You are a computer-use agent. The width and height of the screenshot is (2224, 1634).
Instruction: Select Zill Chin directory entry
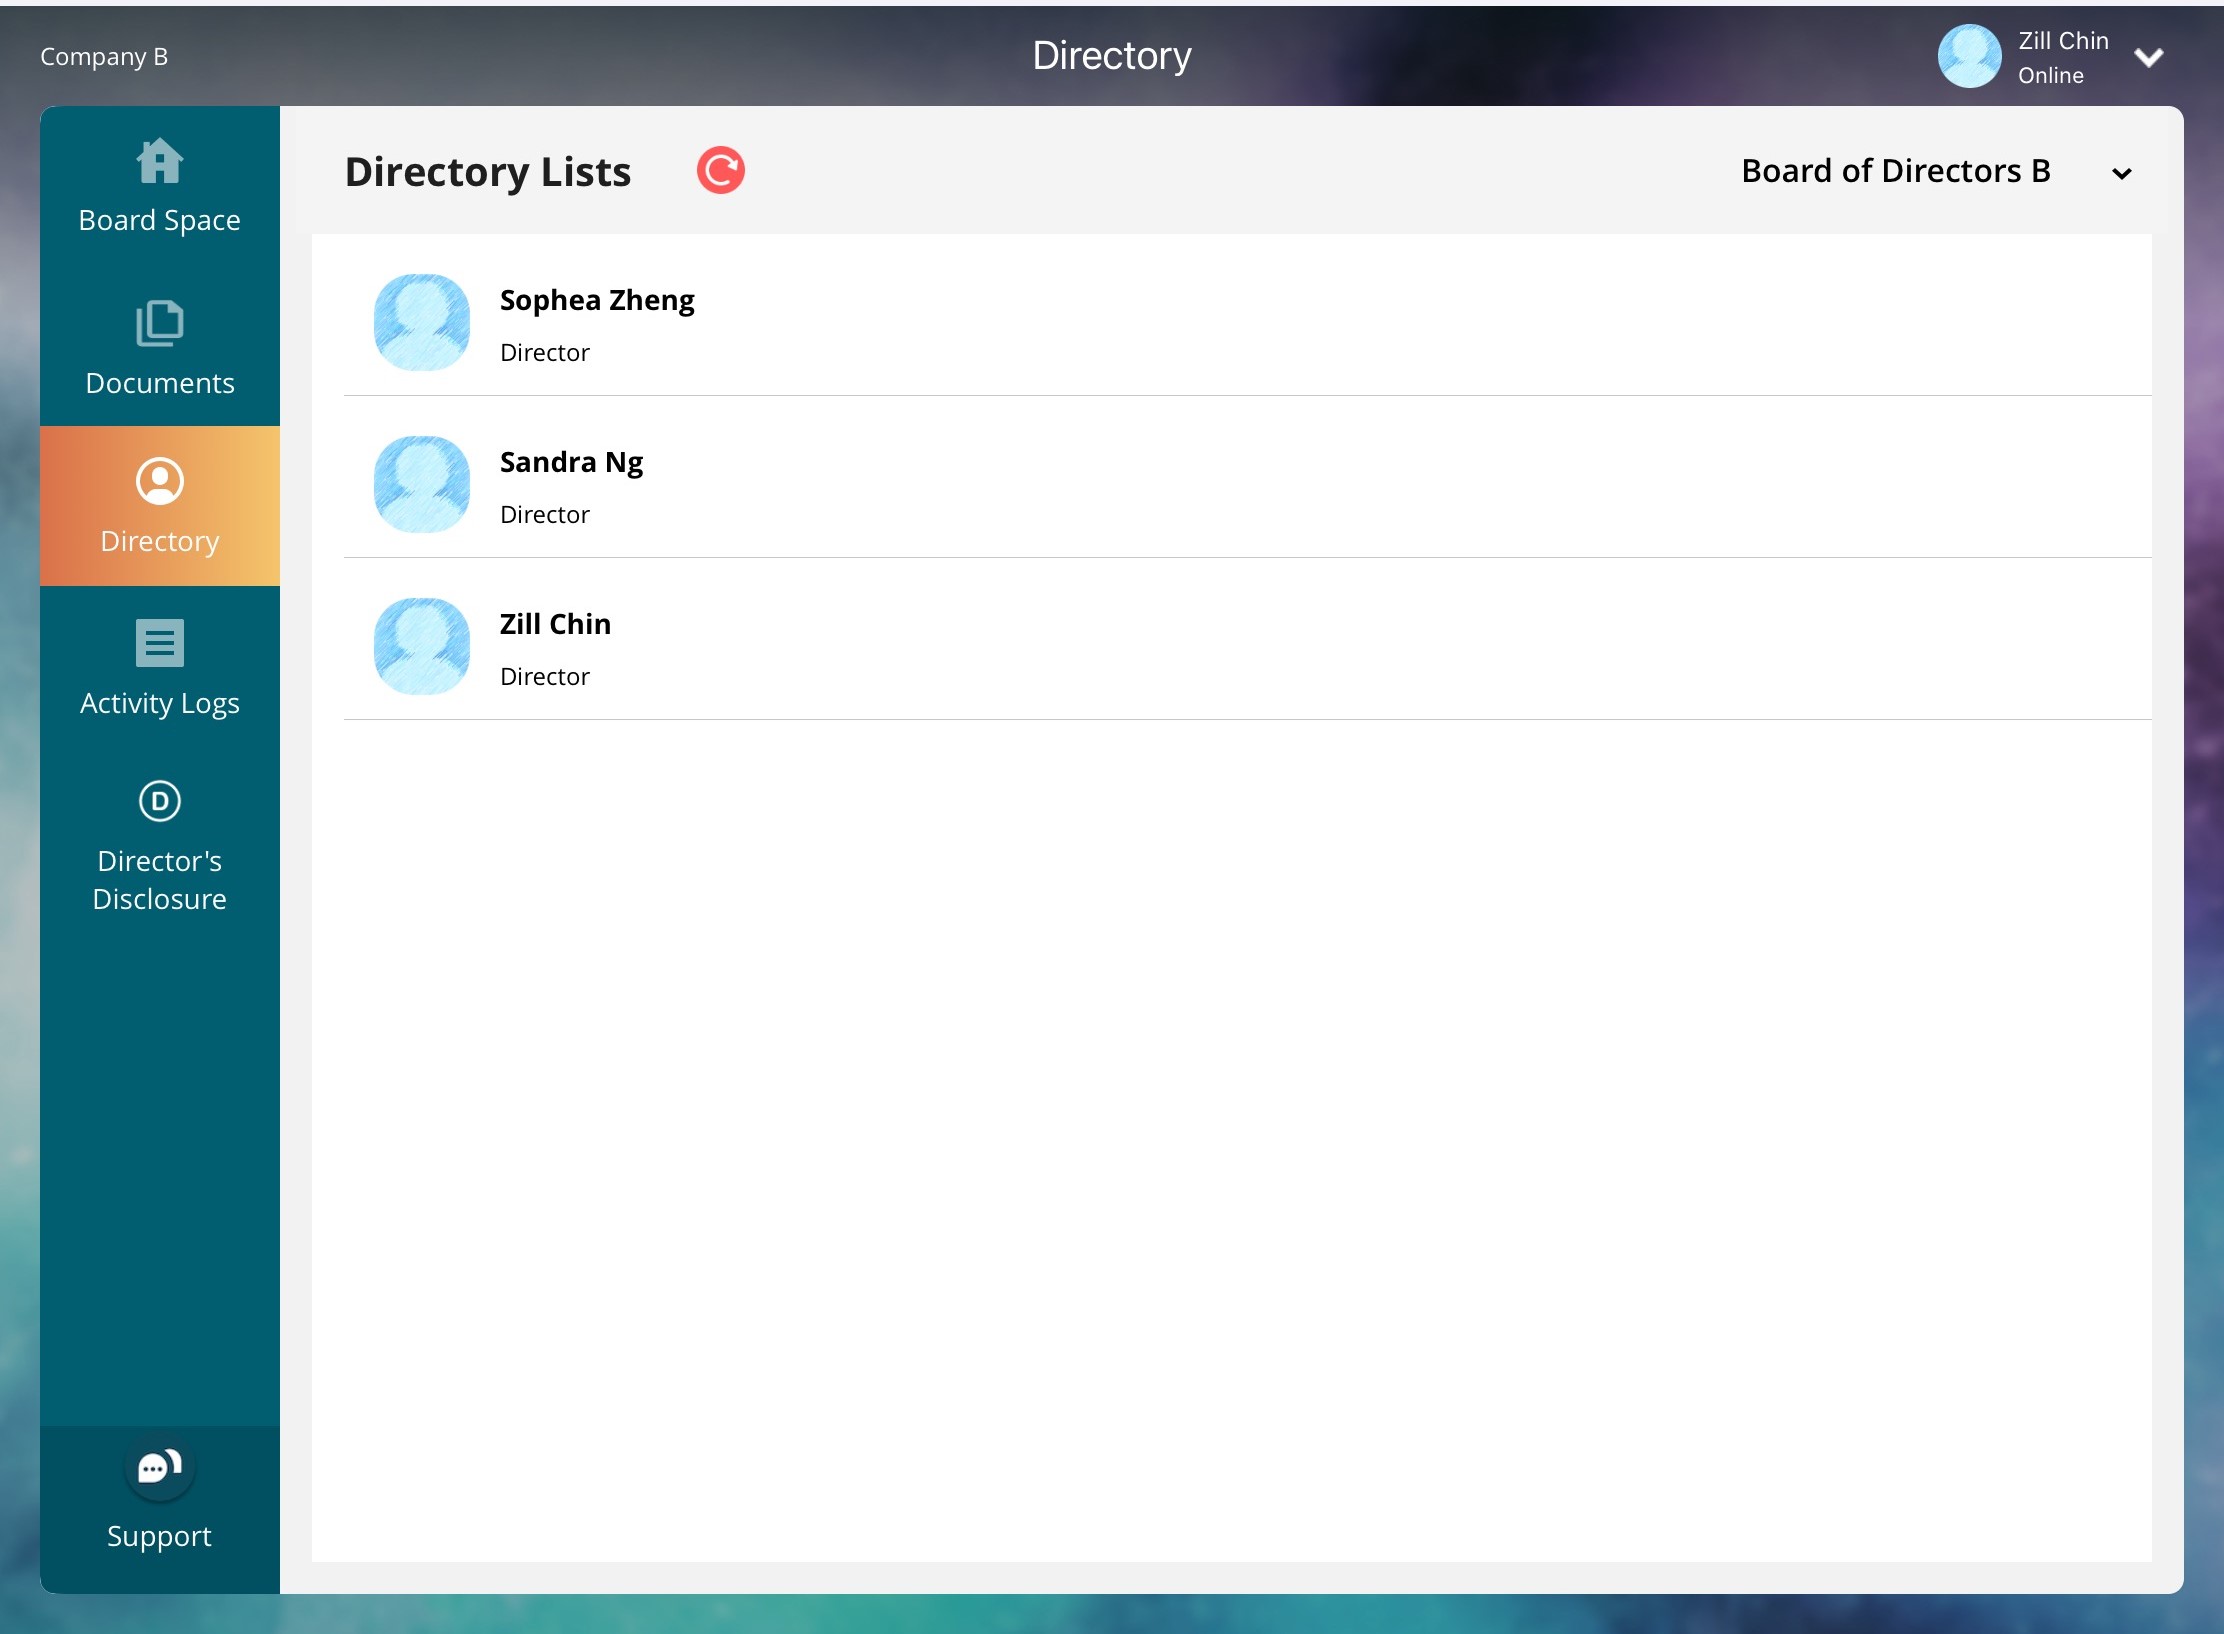pyautogui.click(x=555, y=624)
